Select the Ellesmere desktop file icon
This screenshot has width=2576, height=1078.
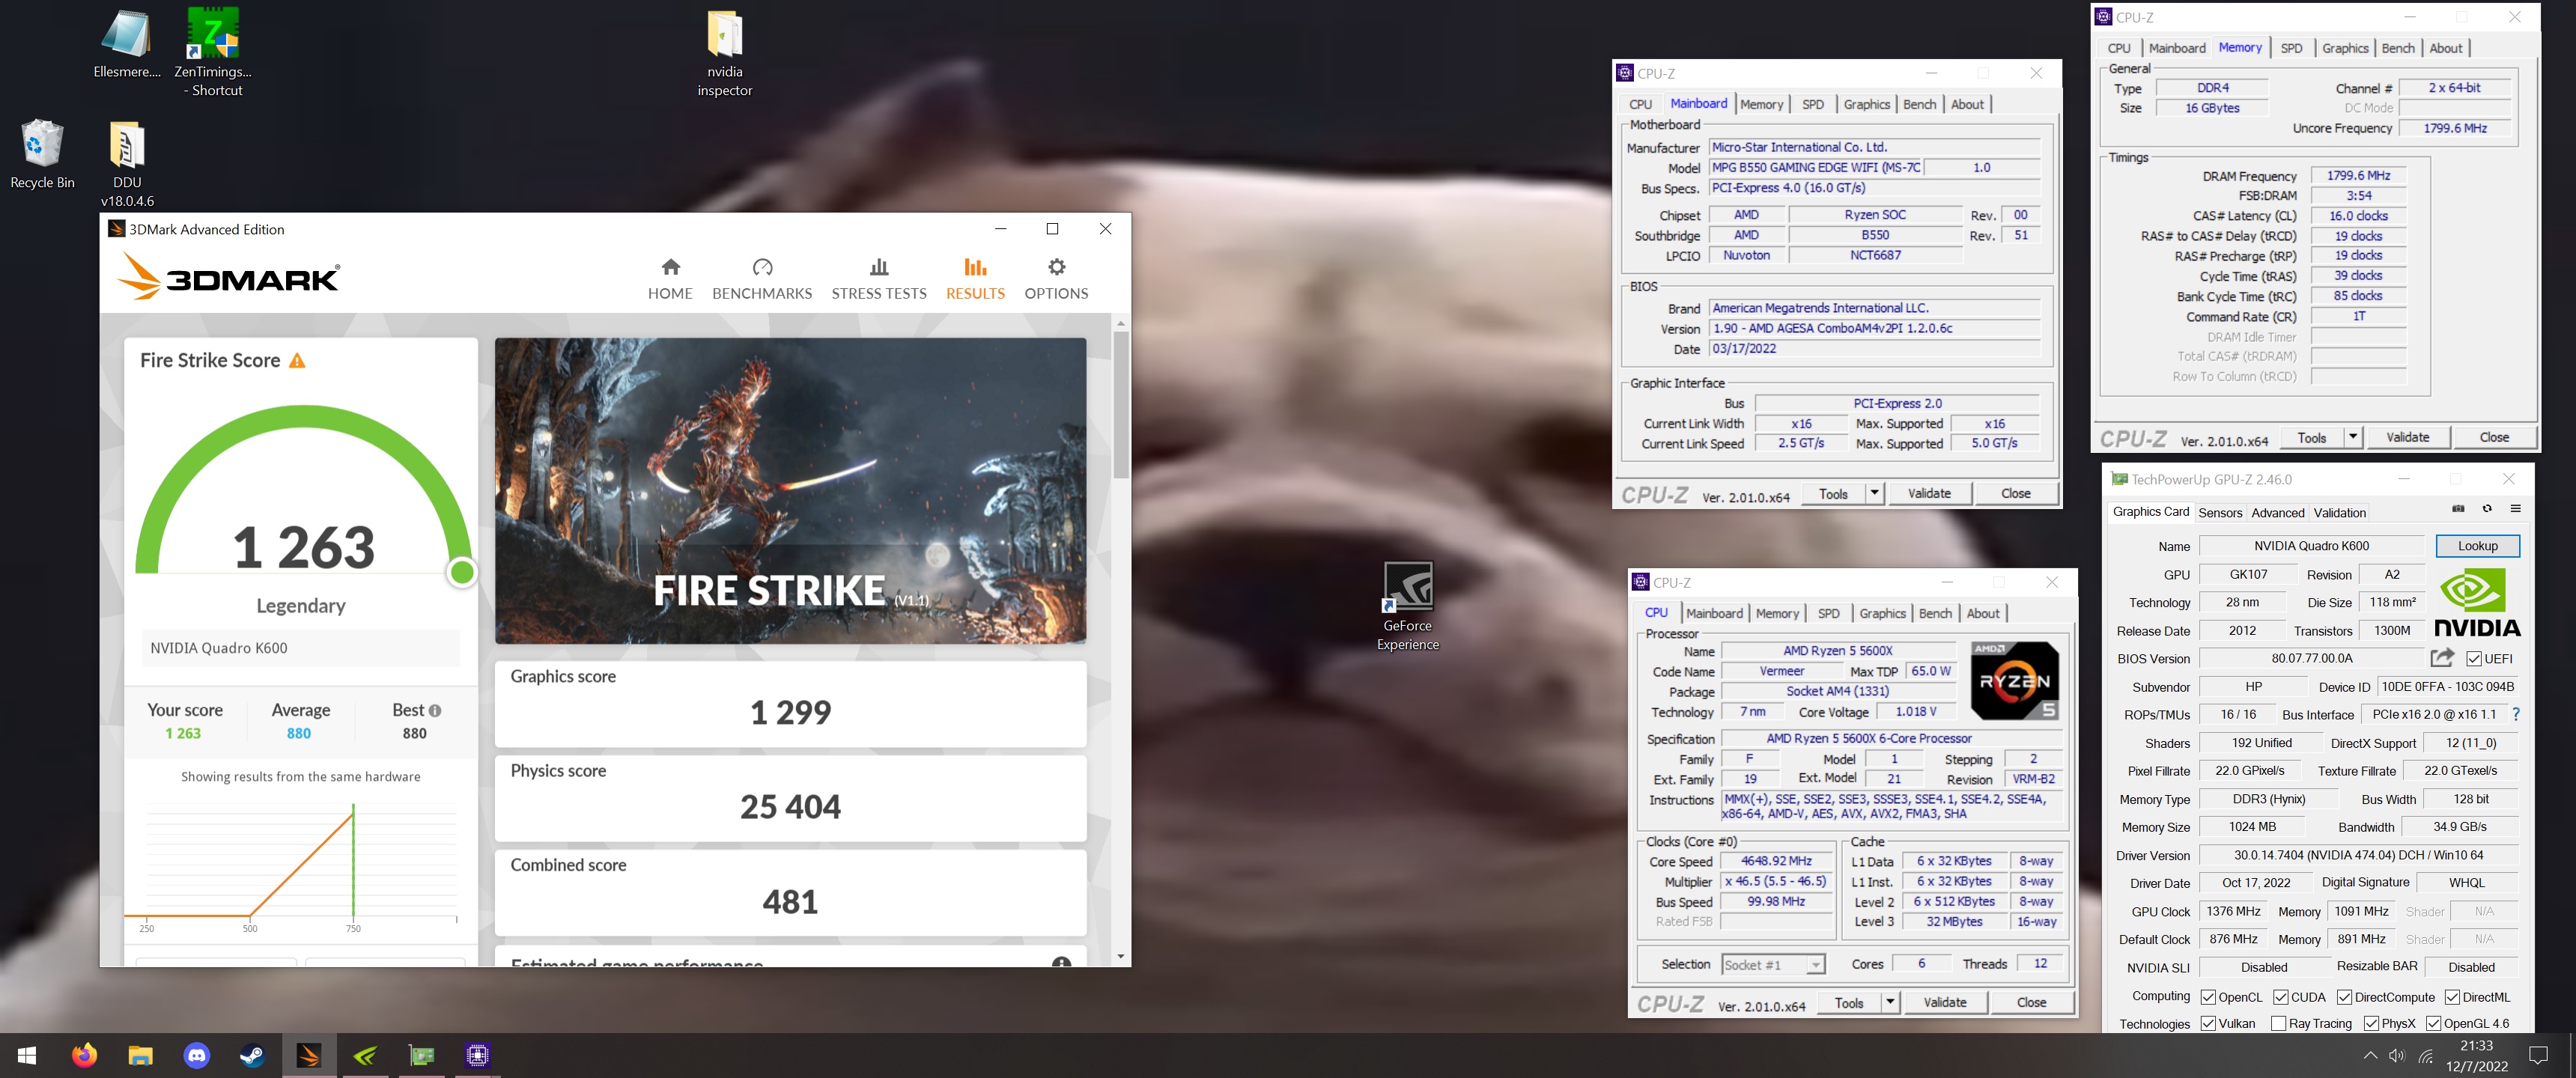click(x=127, y=44)
